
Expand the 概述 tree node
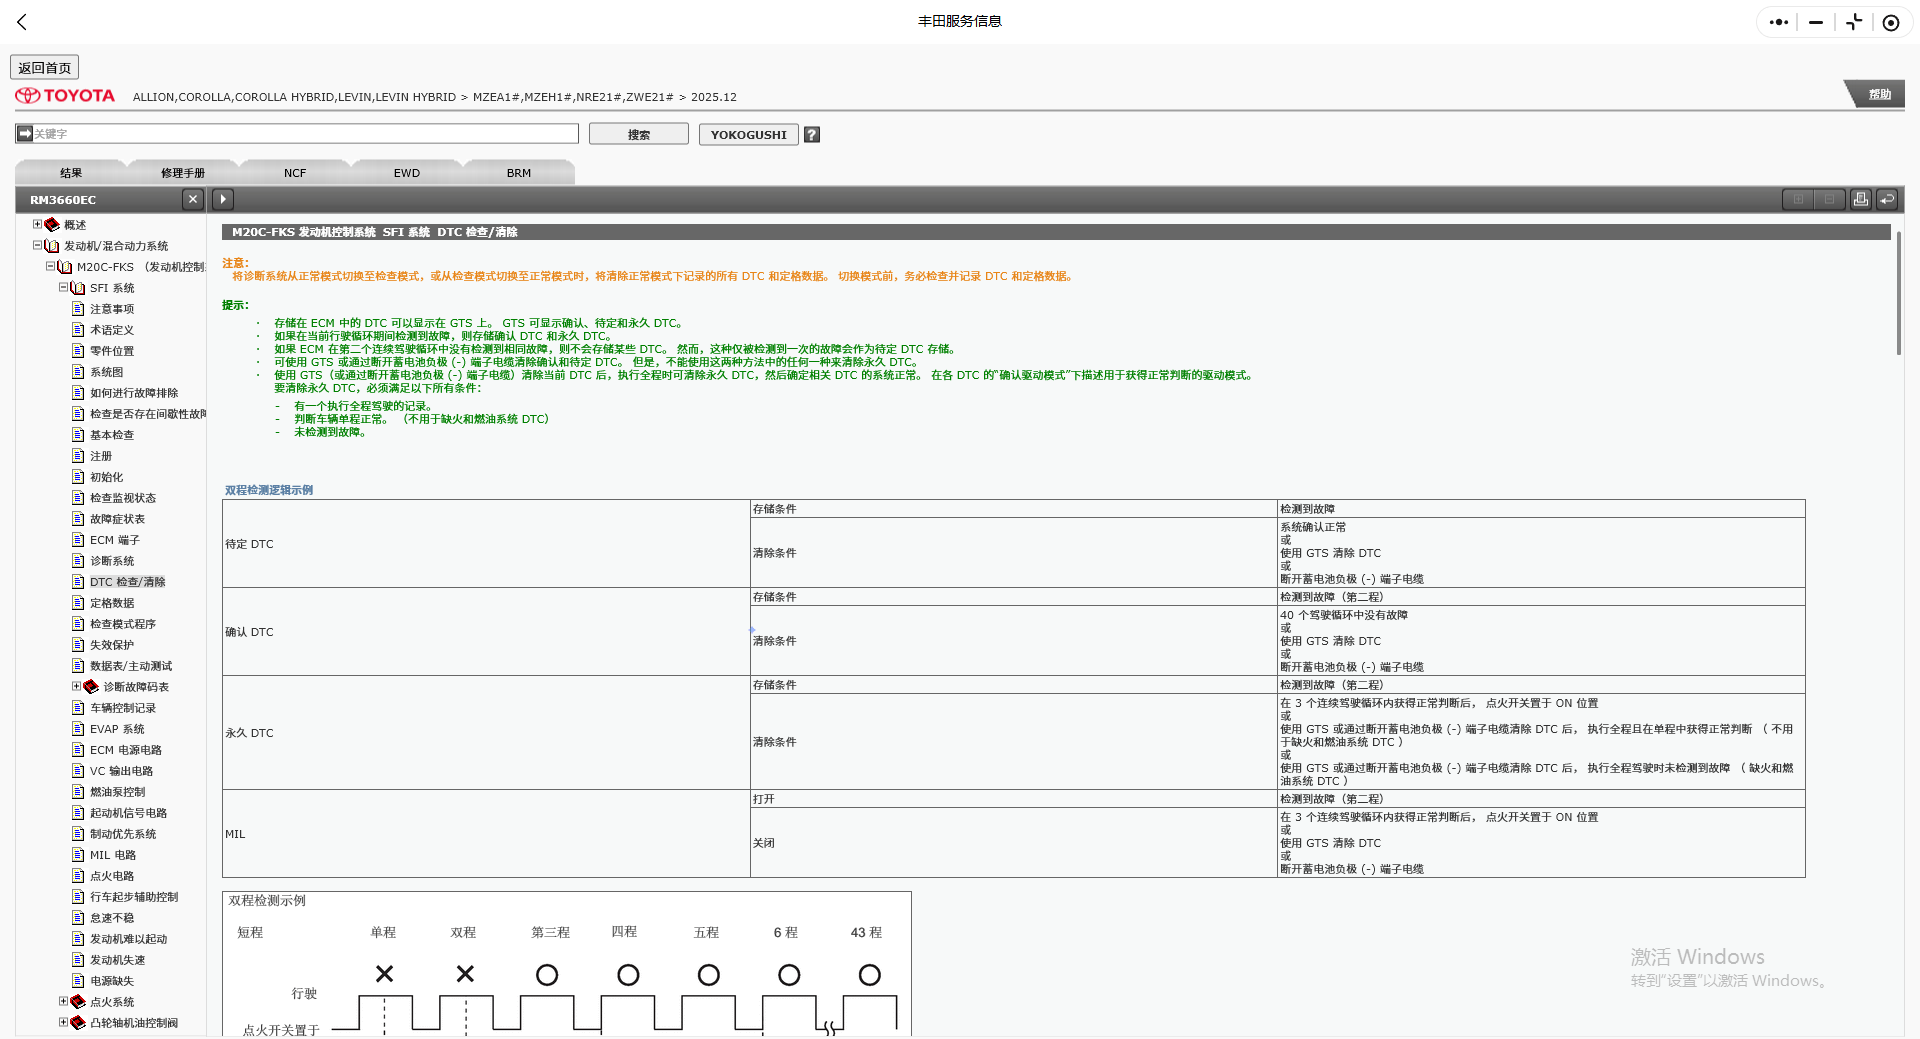[x=37, y=224]
